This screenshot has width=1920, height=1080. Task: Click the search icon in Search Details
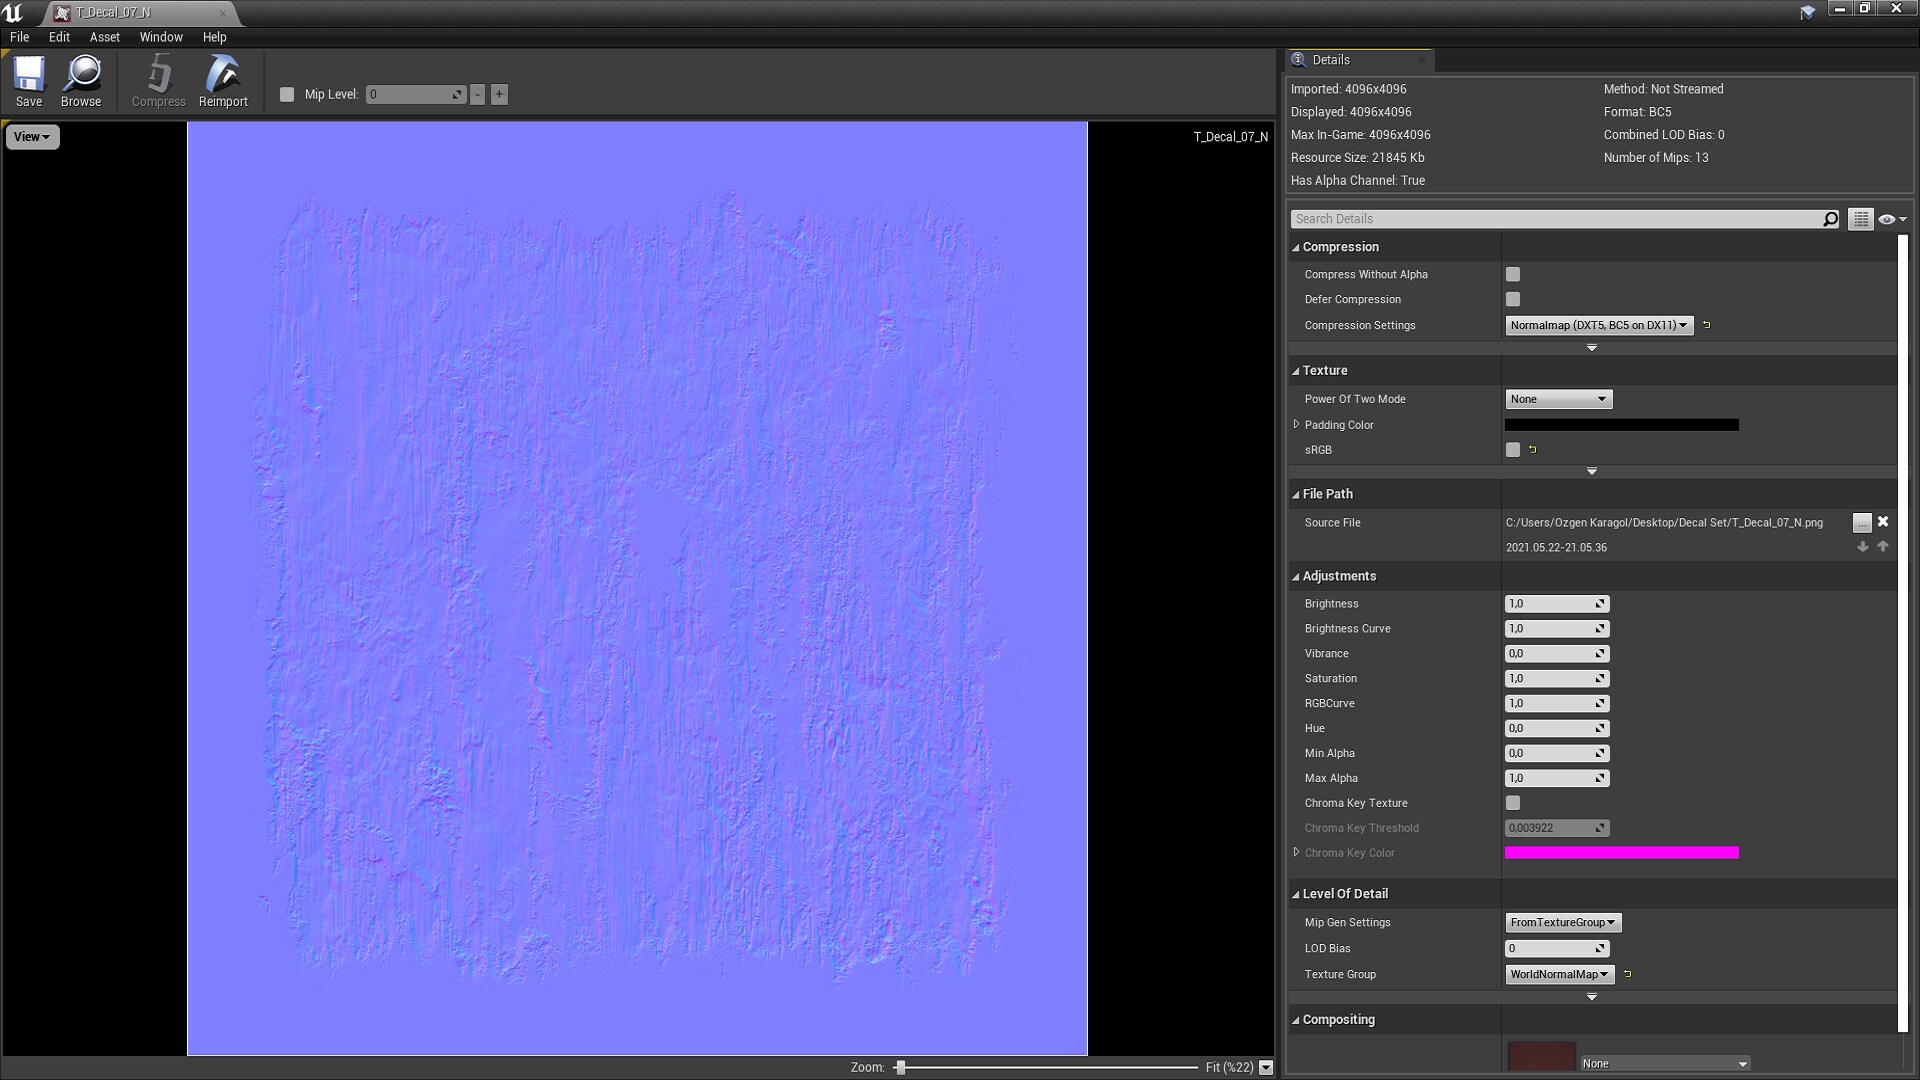(1830, 219)
